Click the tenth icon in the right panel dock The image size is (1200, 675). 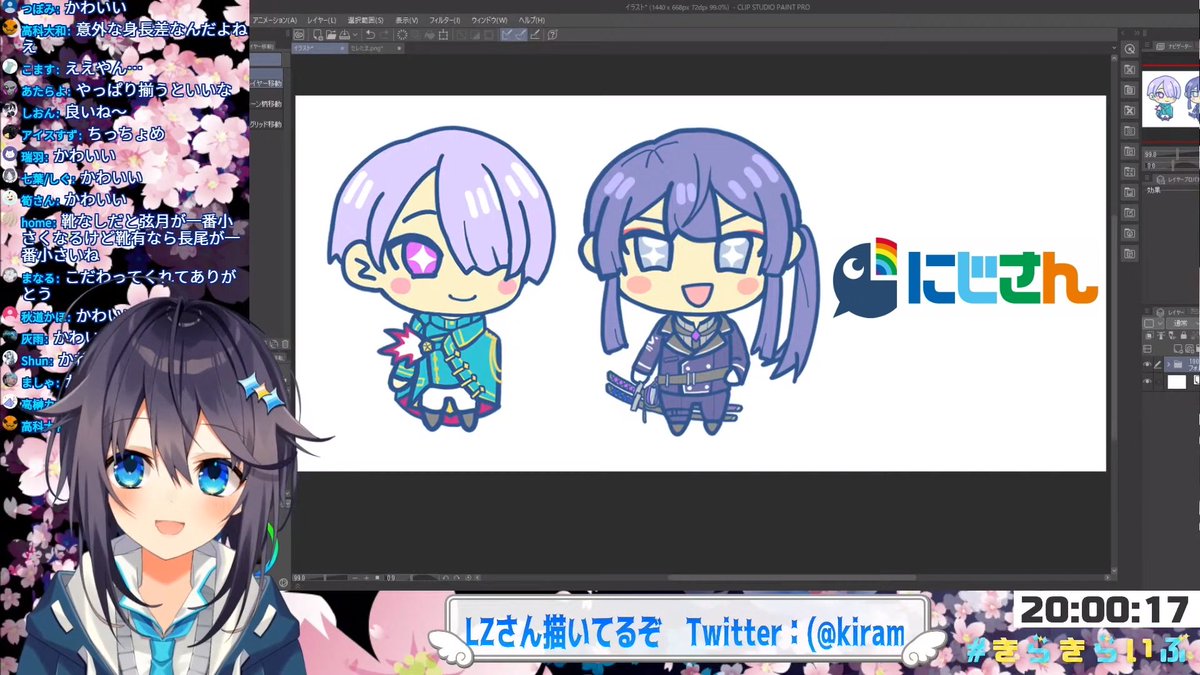pyautogui.click(x=1130, y=233)
